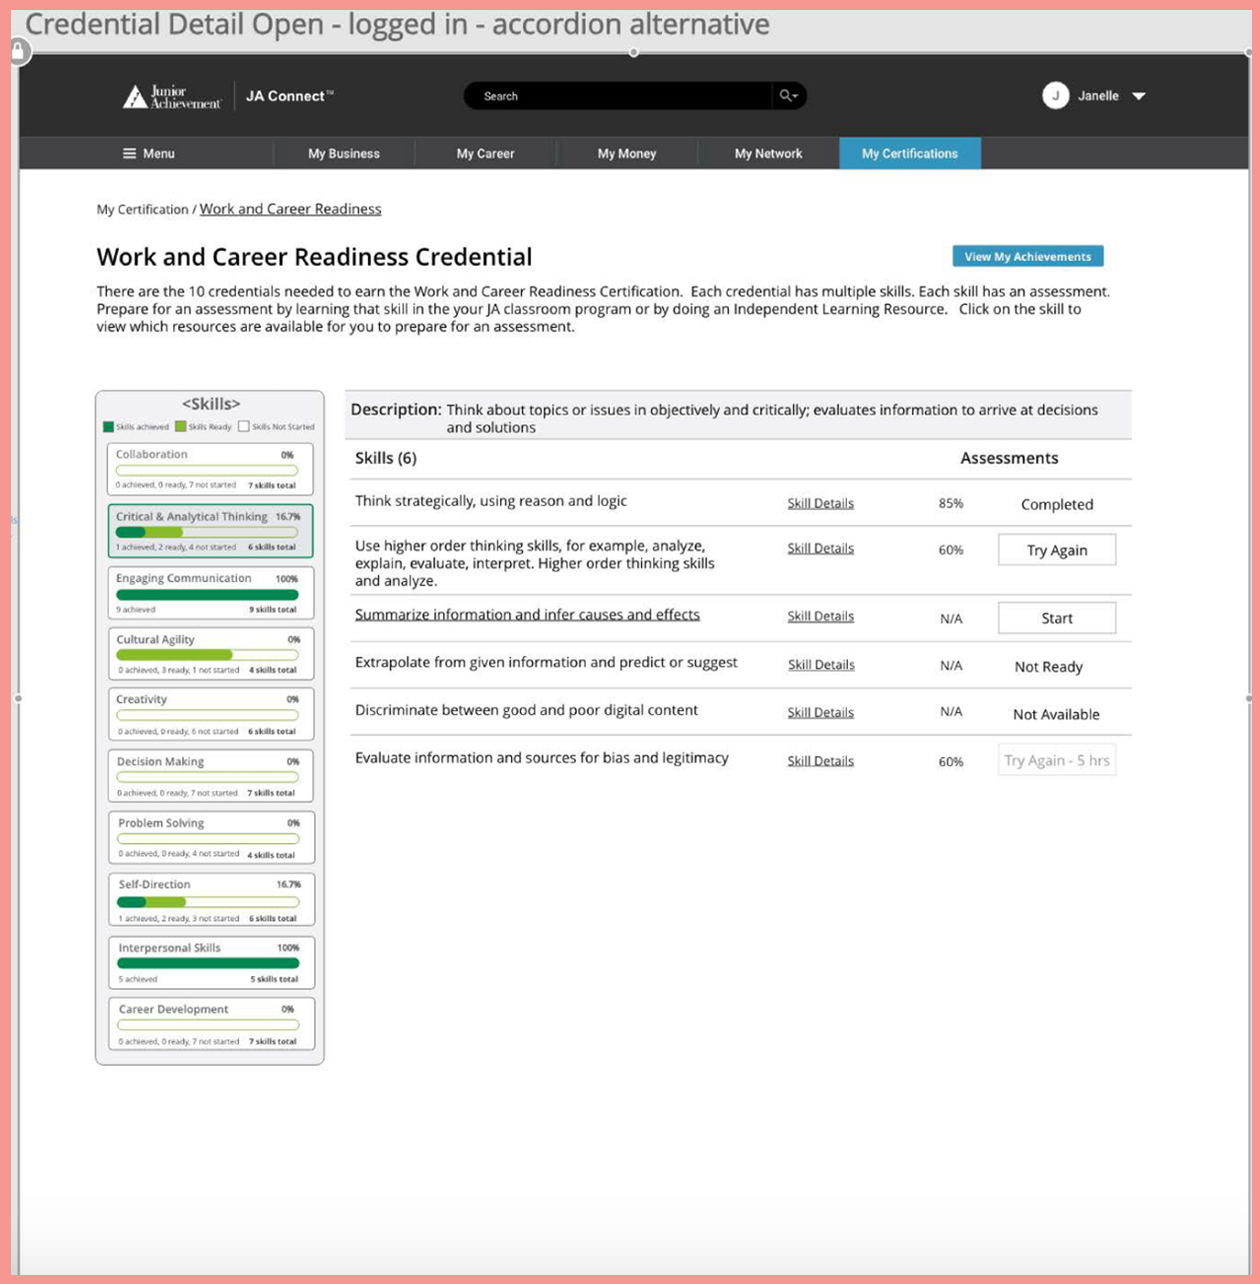Click the Junior Achievement logo
Image resolution: width=1260 pixels, height=1284 pixels.
(x=171, y=96)
